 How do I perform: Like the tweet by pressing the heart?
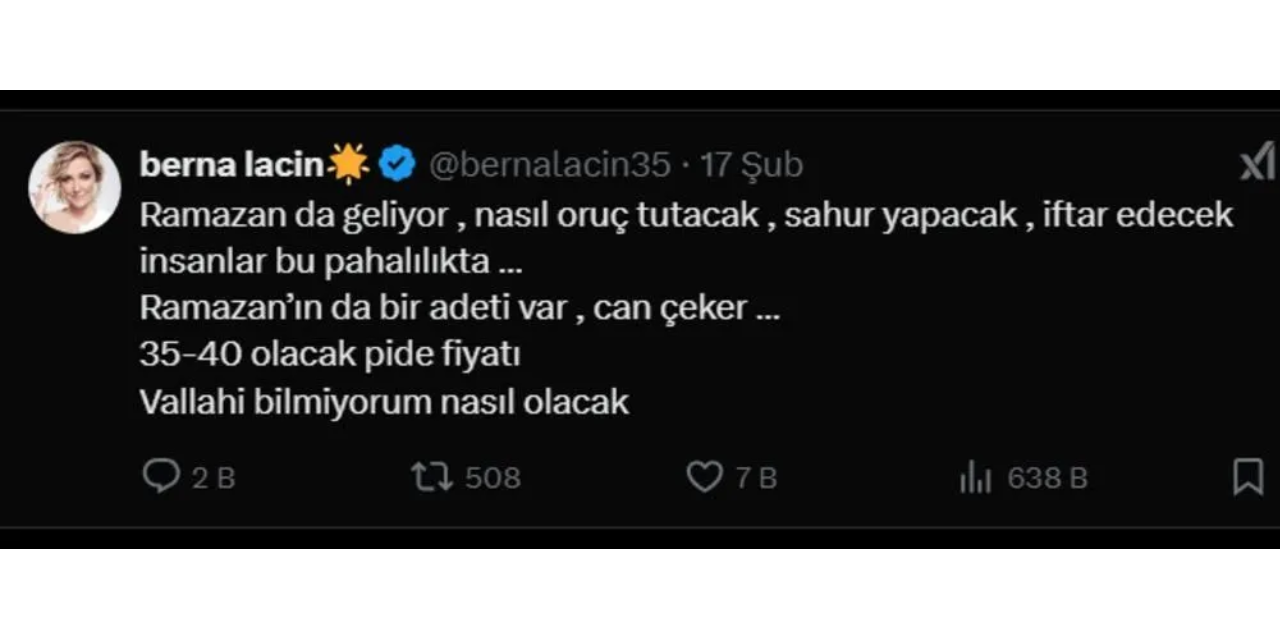(705, 477)
